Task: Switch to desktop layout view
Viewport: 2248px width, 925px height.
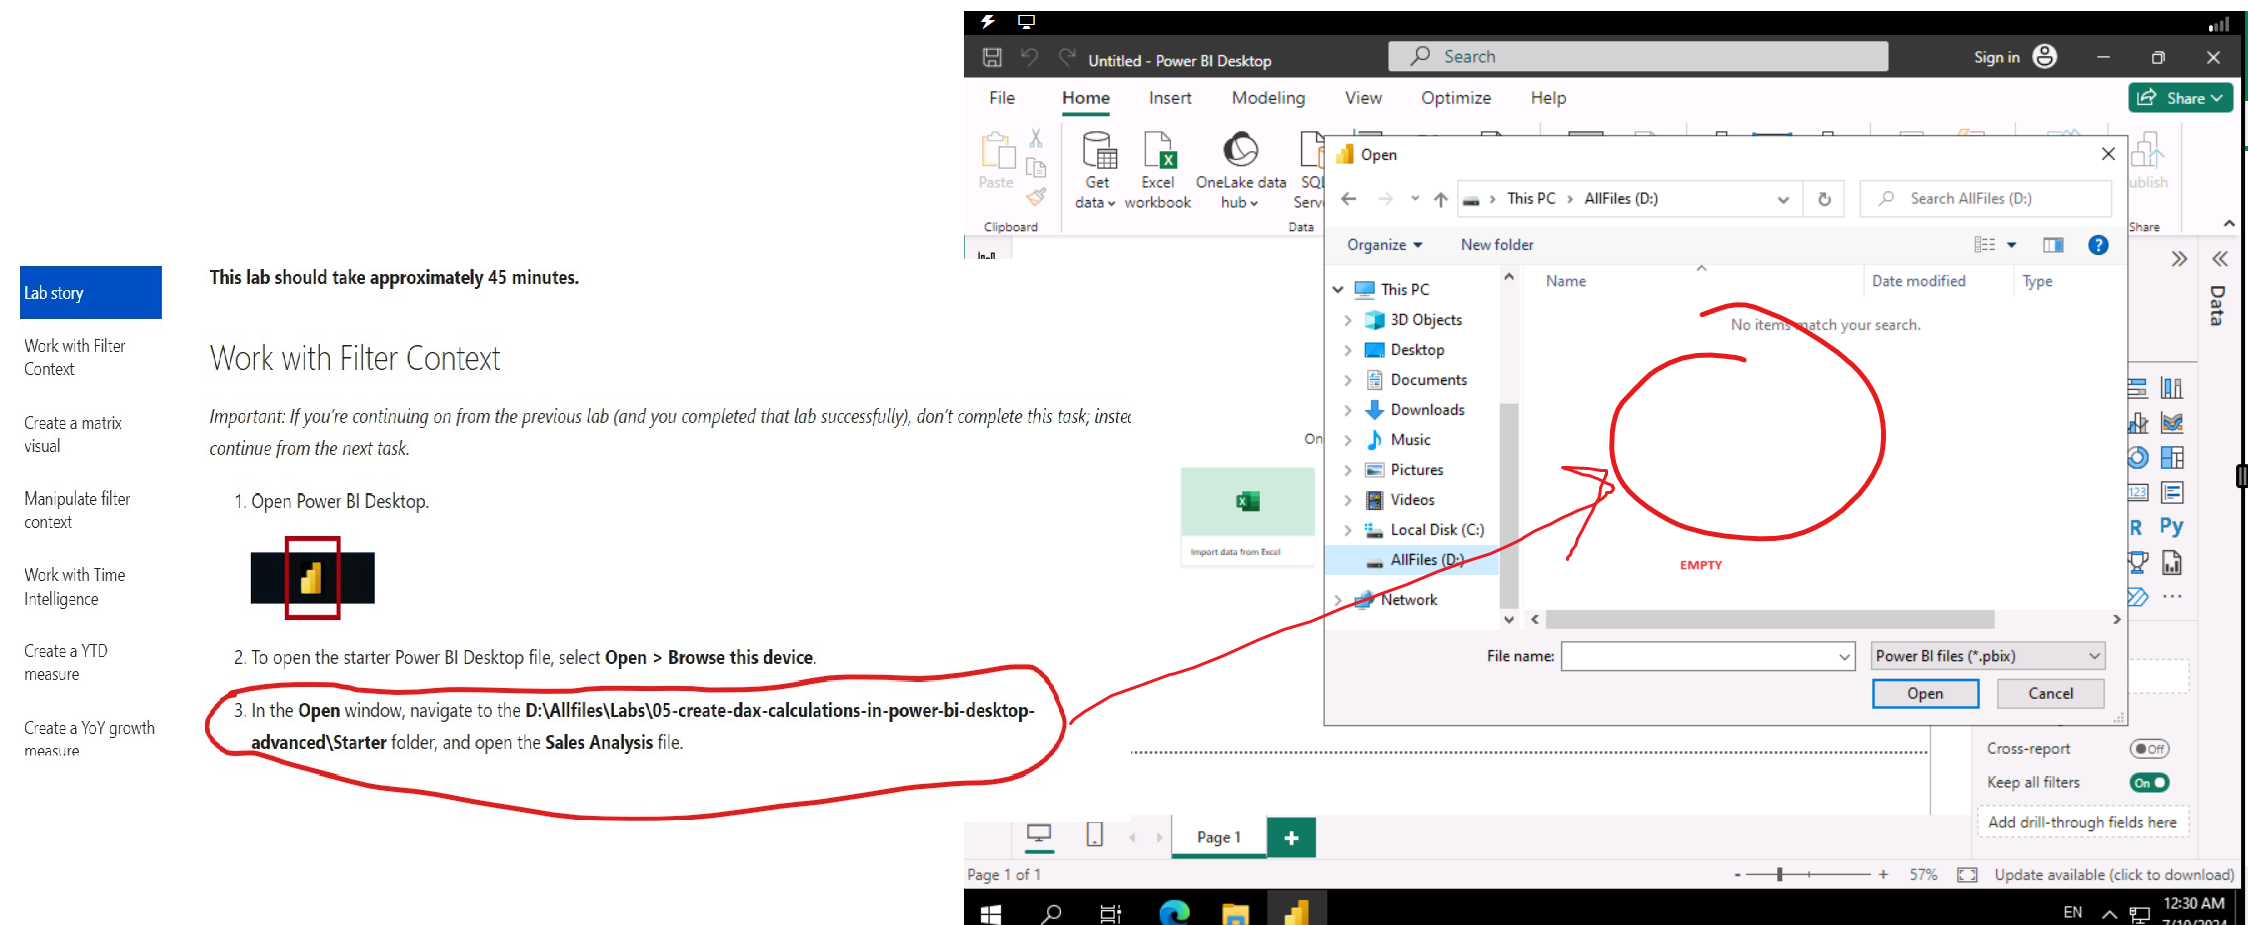Action: pos(1040,835)
